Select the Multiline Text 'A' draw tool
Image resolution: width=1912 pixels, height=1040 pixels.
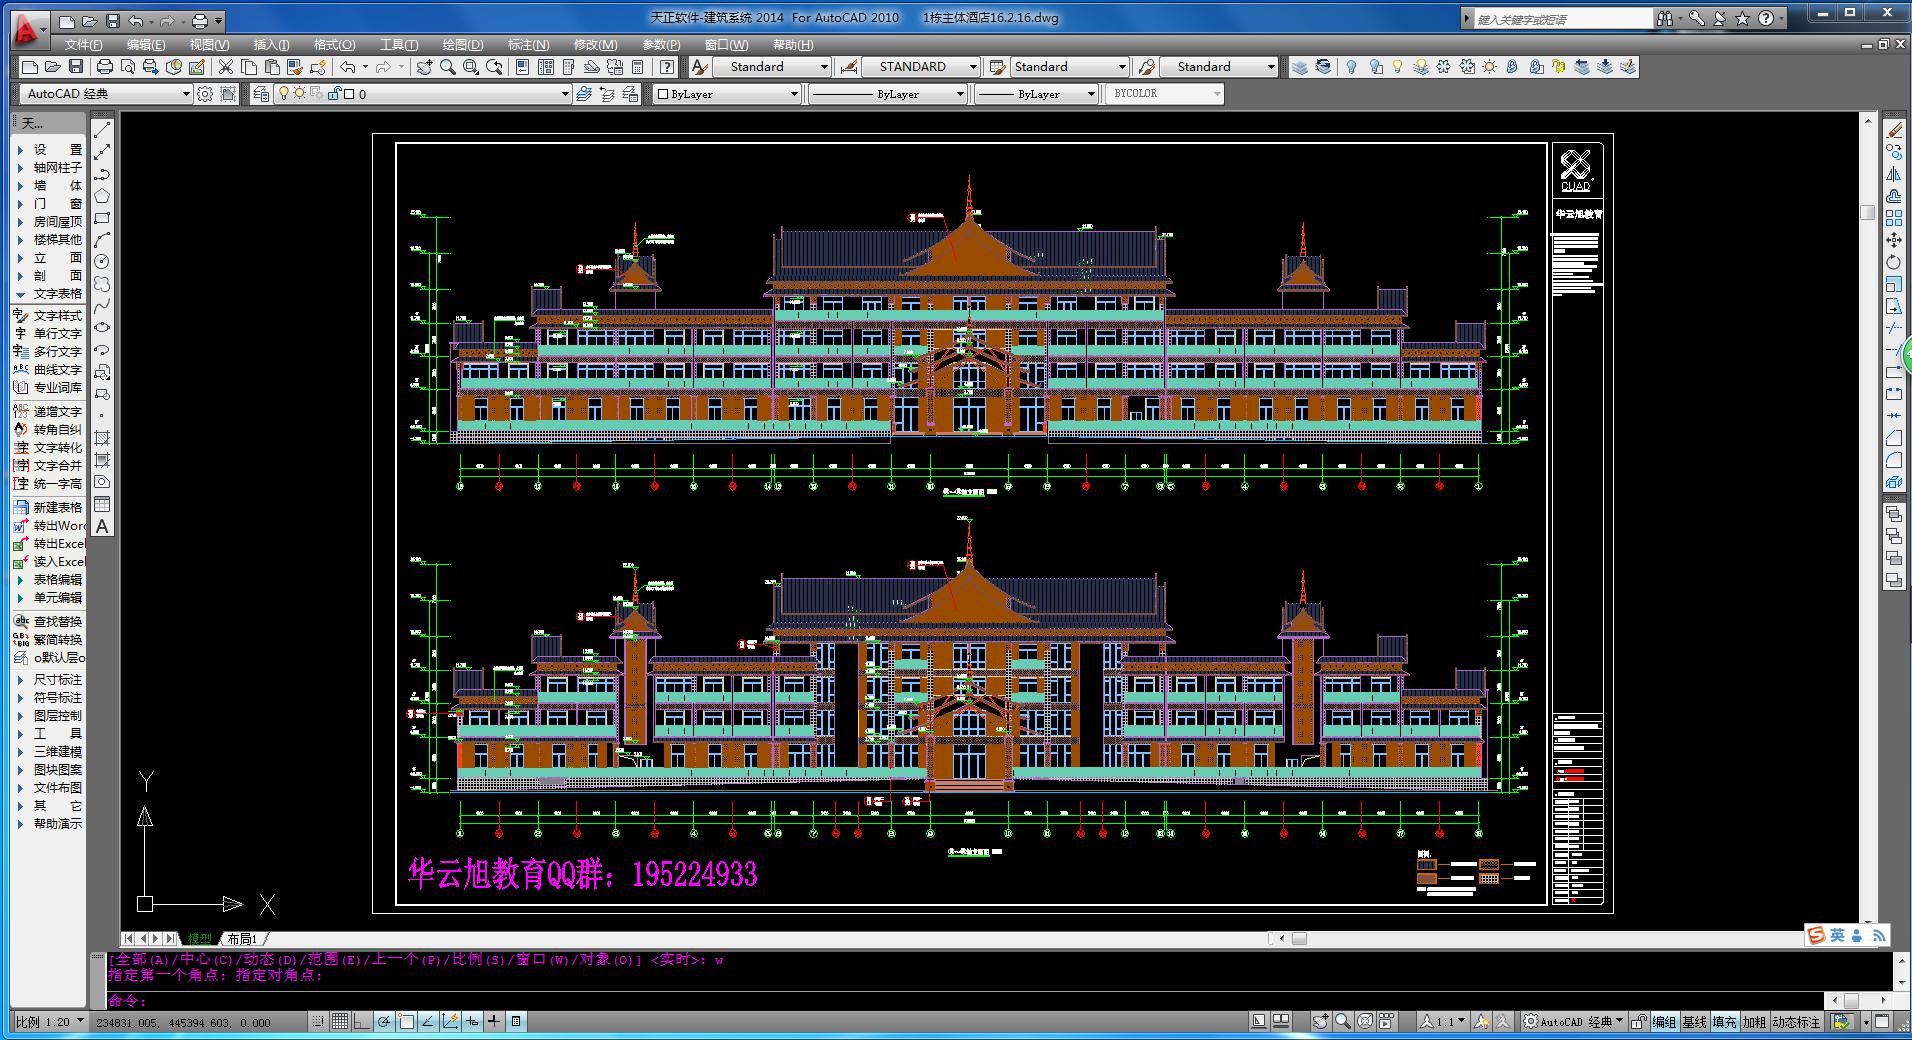tap(102, 526)
